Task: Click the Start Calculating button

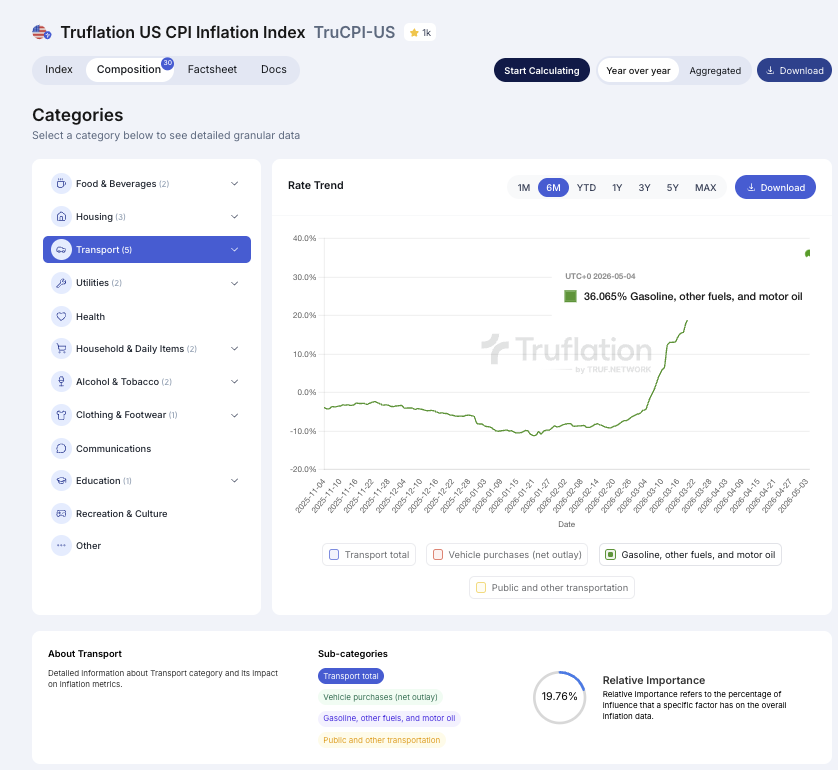Action: coord(542,71)
